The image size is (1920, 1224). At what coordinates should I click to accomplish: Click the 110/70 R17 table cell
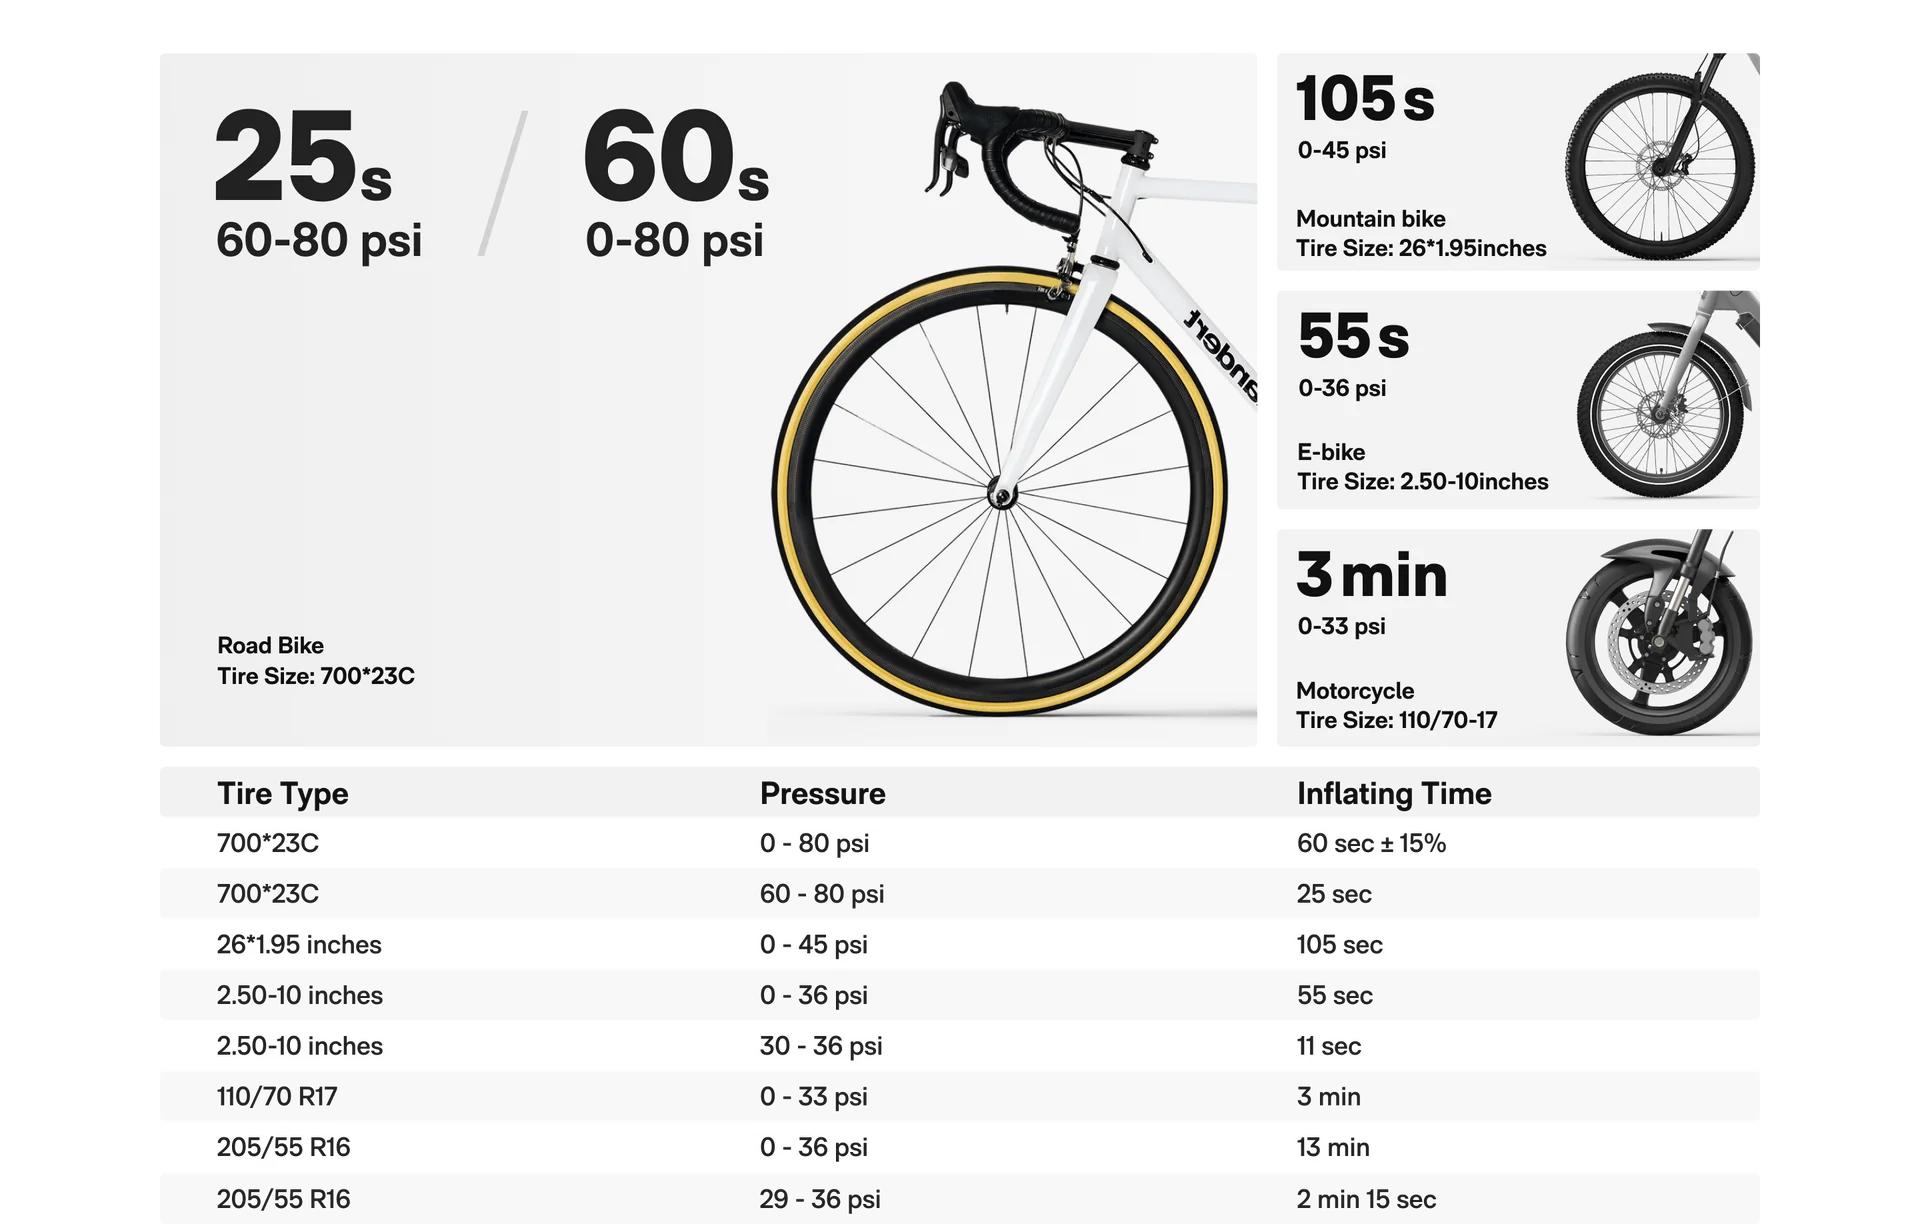point(277,1097)
